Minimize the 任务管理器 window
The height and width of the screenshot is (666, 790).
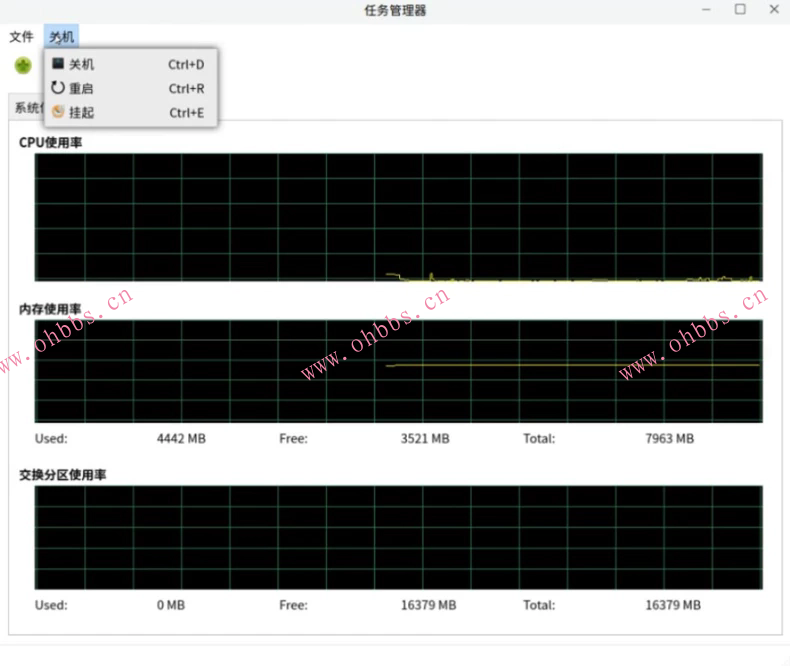tap(706, 10)
